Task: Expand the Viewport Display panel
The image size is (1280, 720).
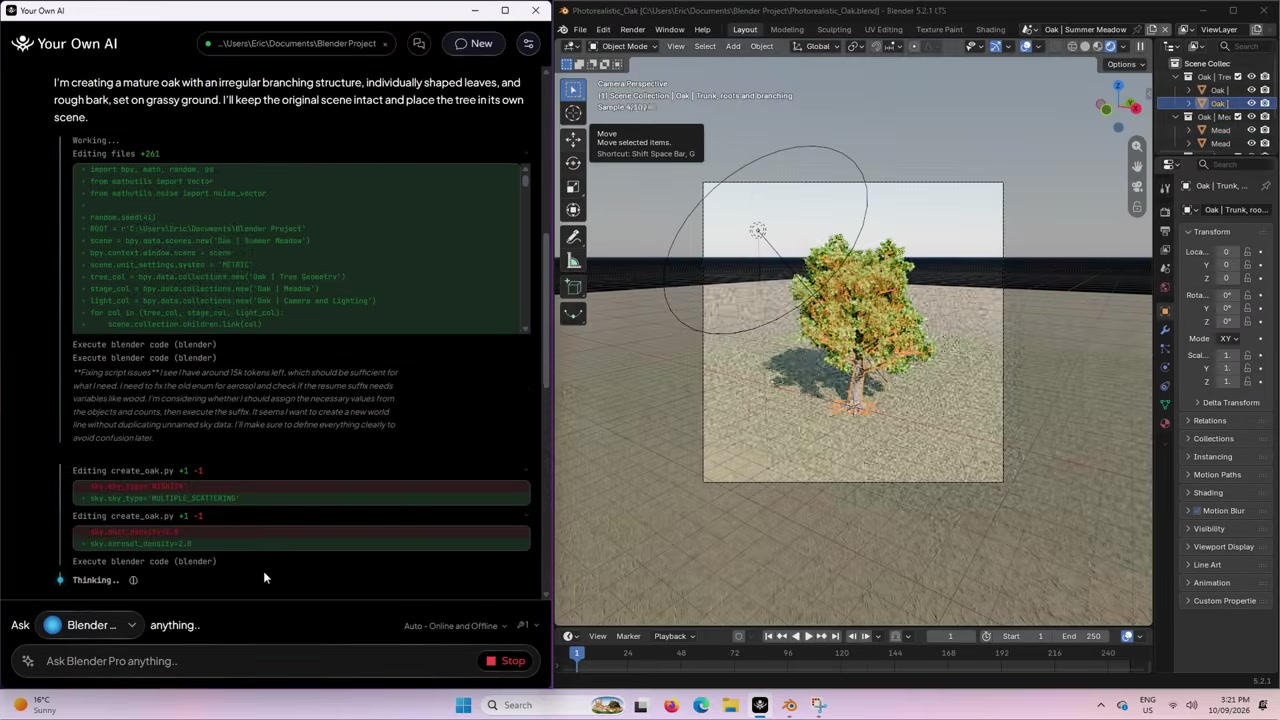Action: click(x=1222, y=547)
